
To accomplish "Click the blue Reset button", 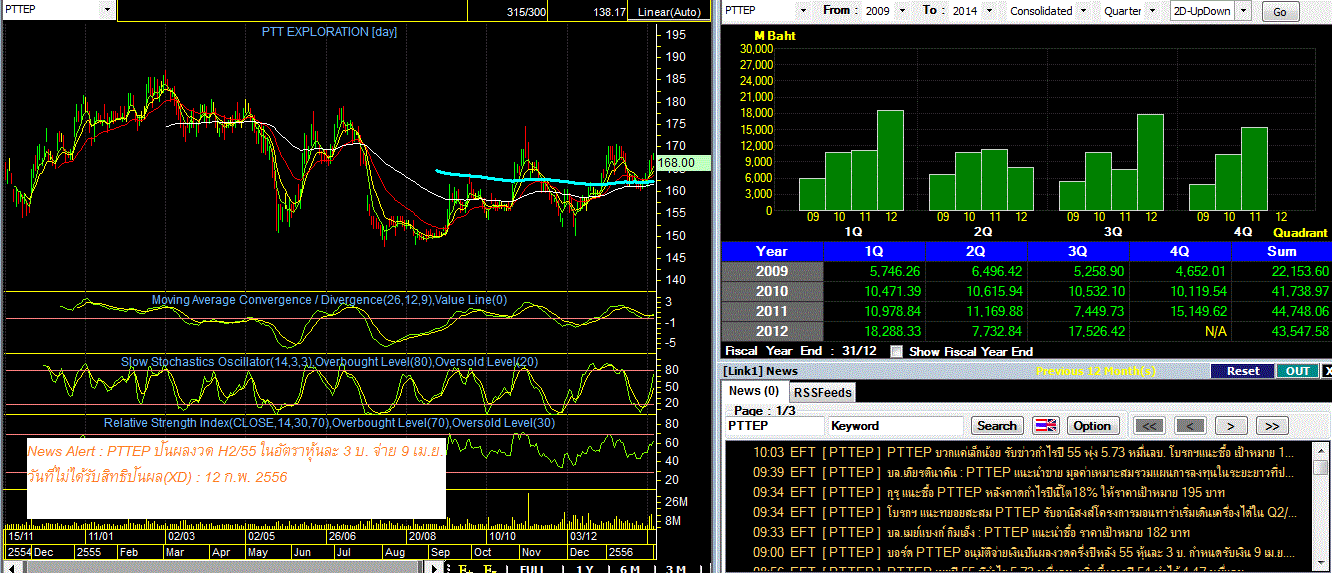I will (x=1243, y=371).
